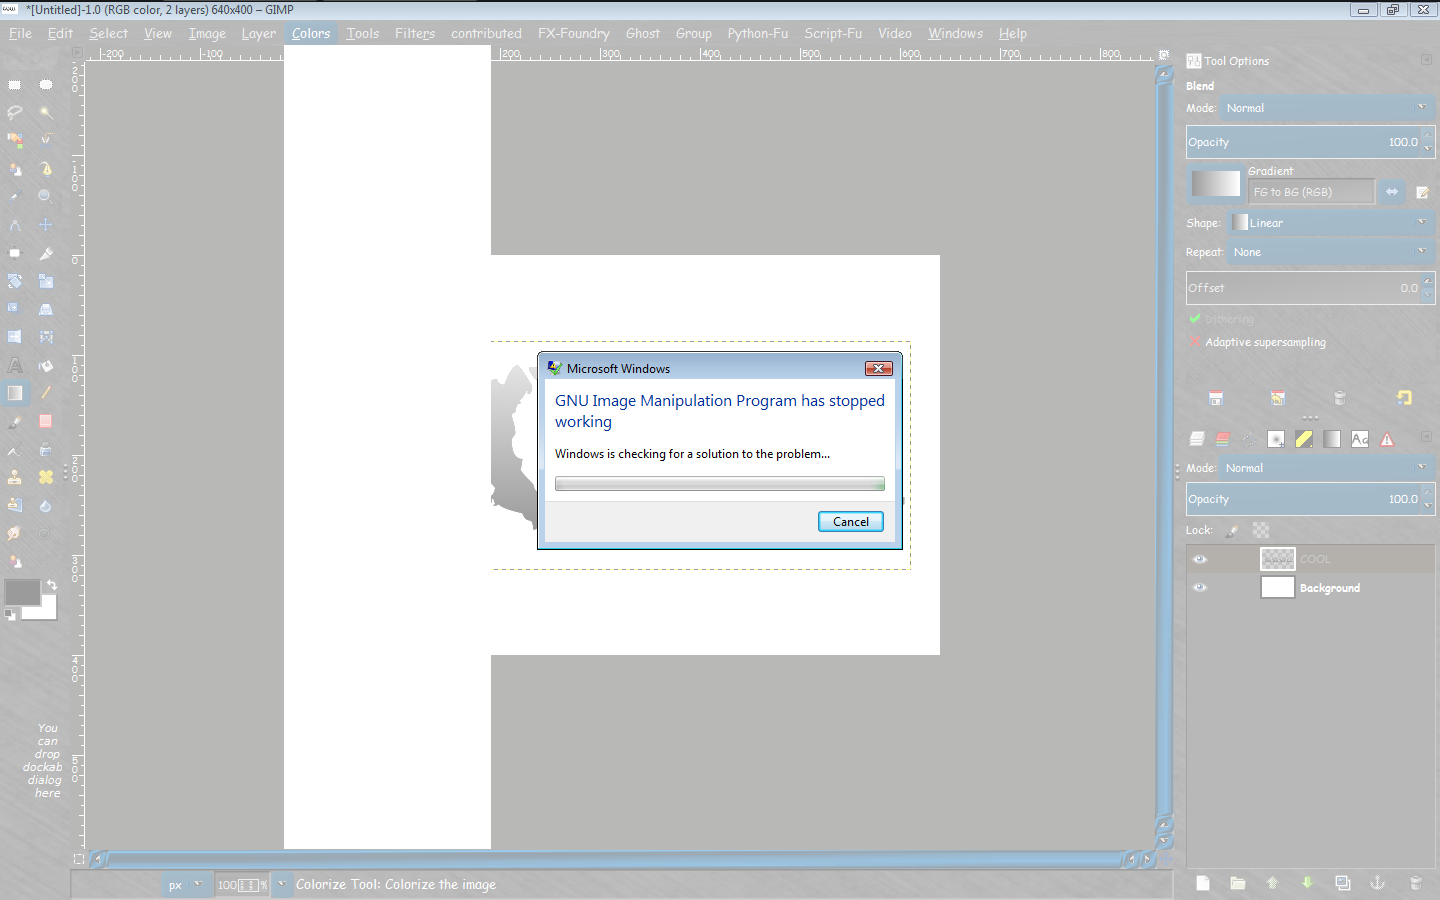Toggle the Adaptive supersampling option
The height and width of the screenshot is (900, 1440).
click(x=1194, y=342)
